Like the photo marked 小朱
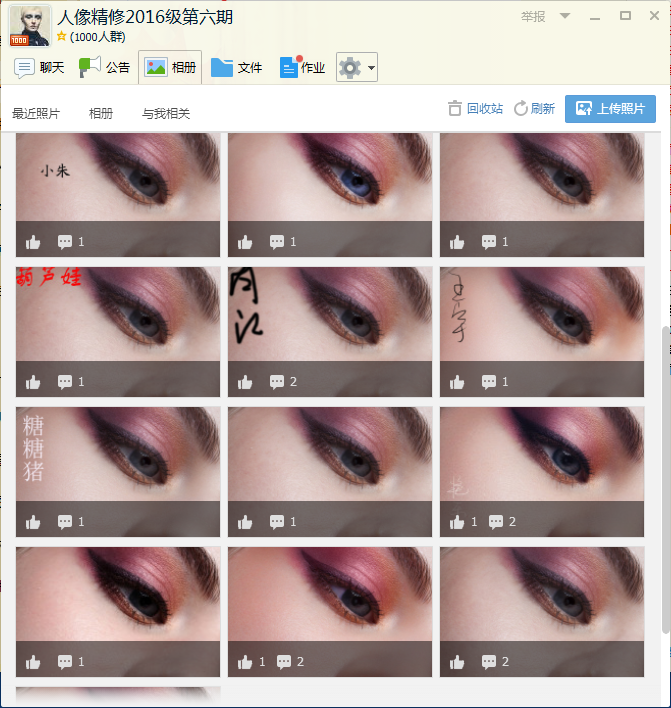Screen dimensions: 671x708 (x=33, y=242)
